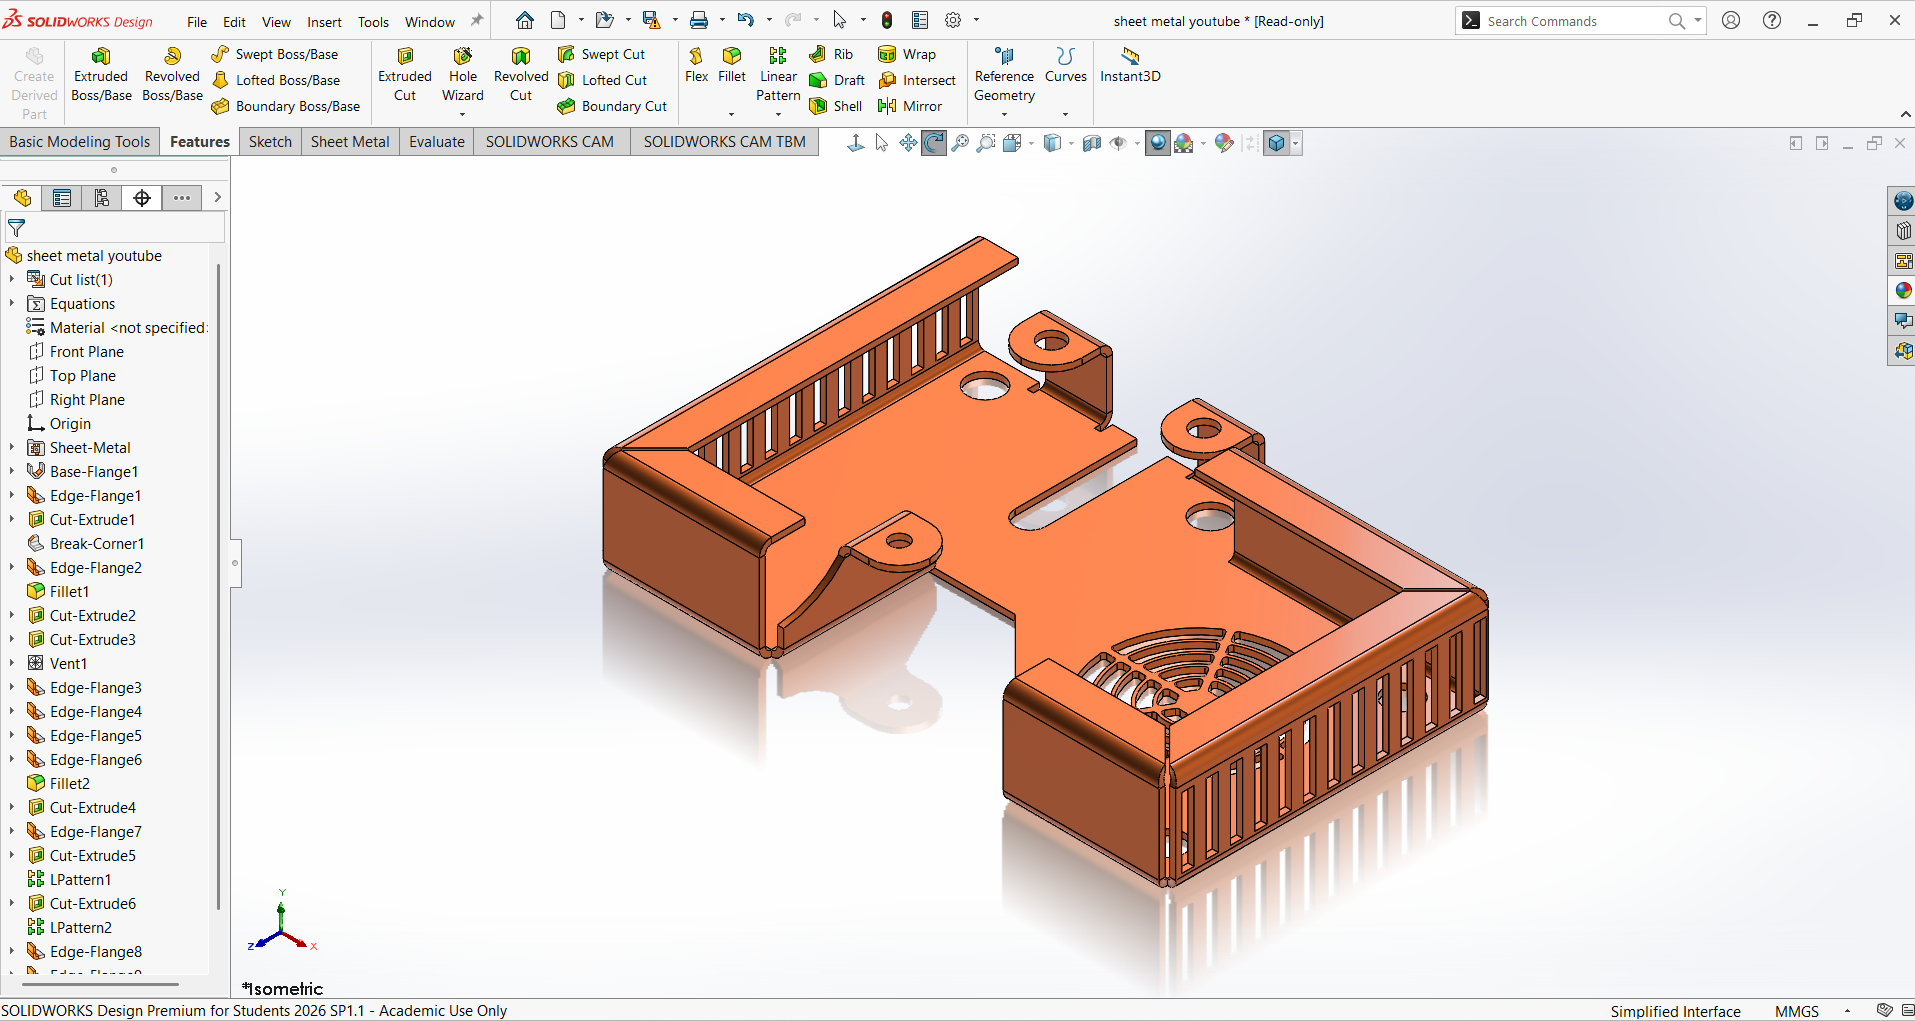Open the File menu
Image resolution: width=1915 pixels, height=1021 pixels.
pyautogui.click(x=197, y=22)
